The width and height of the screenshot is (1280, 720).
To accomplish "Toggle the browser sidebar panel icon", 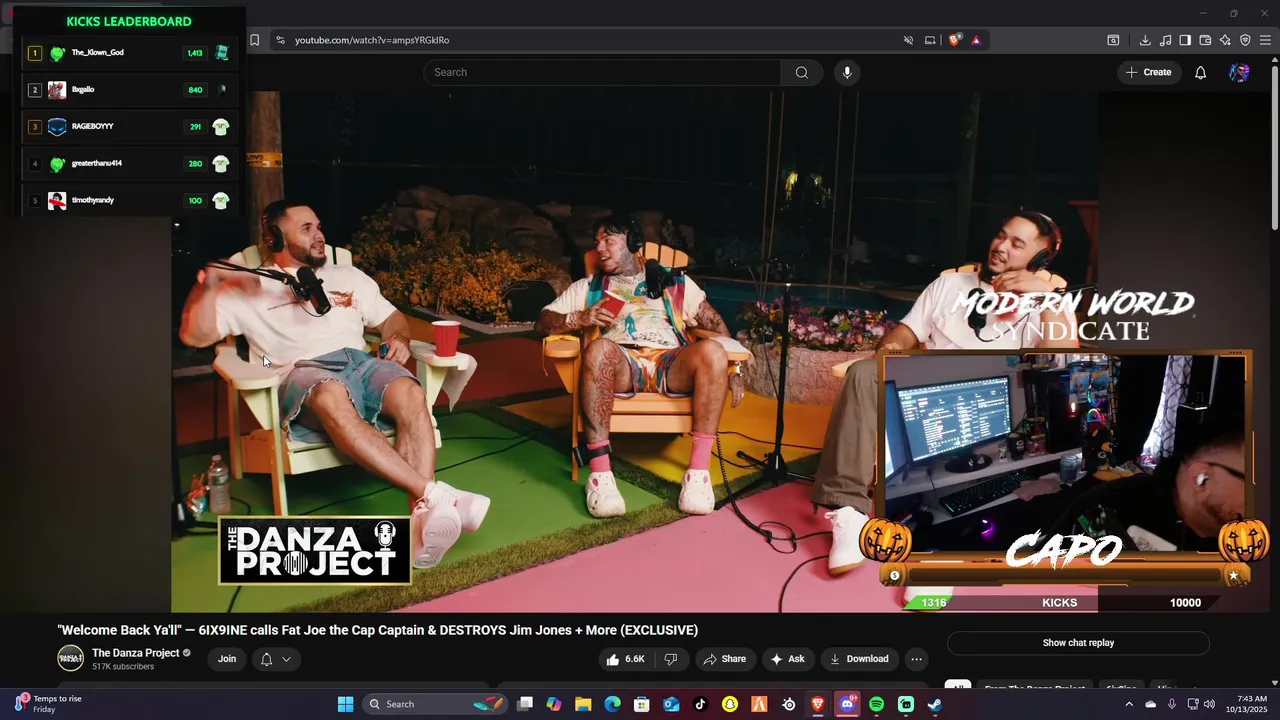I will click(1185, 40).
